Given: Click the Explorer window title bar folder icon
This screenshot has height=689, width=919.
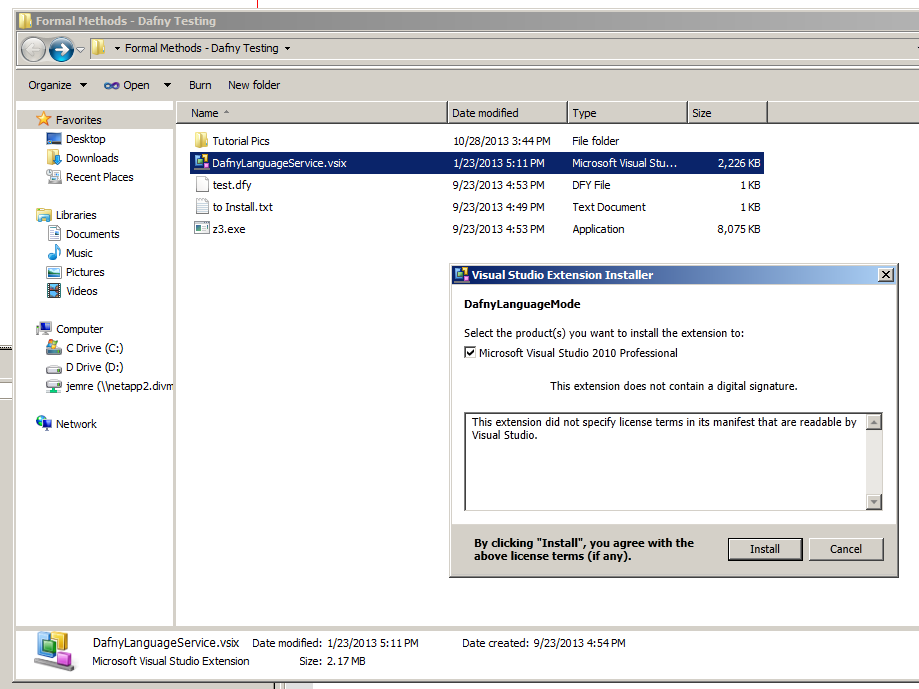Looking at the screenshot, I should tap(25, 21).
